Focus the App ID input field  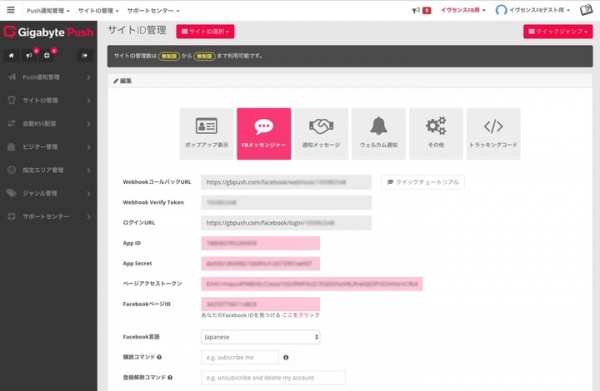(x=261, y=243)
